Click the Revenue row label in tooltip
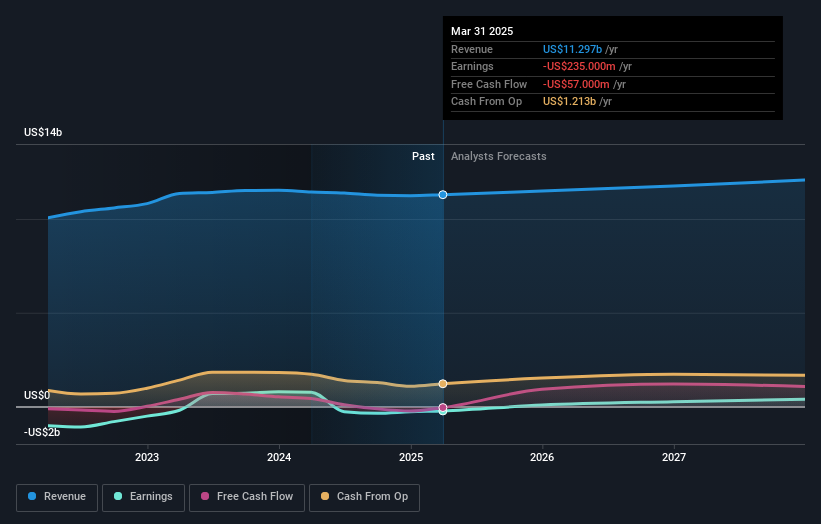Image resolution: width=821 pixels, height=524 pixels. tap(472, 49)
